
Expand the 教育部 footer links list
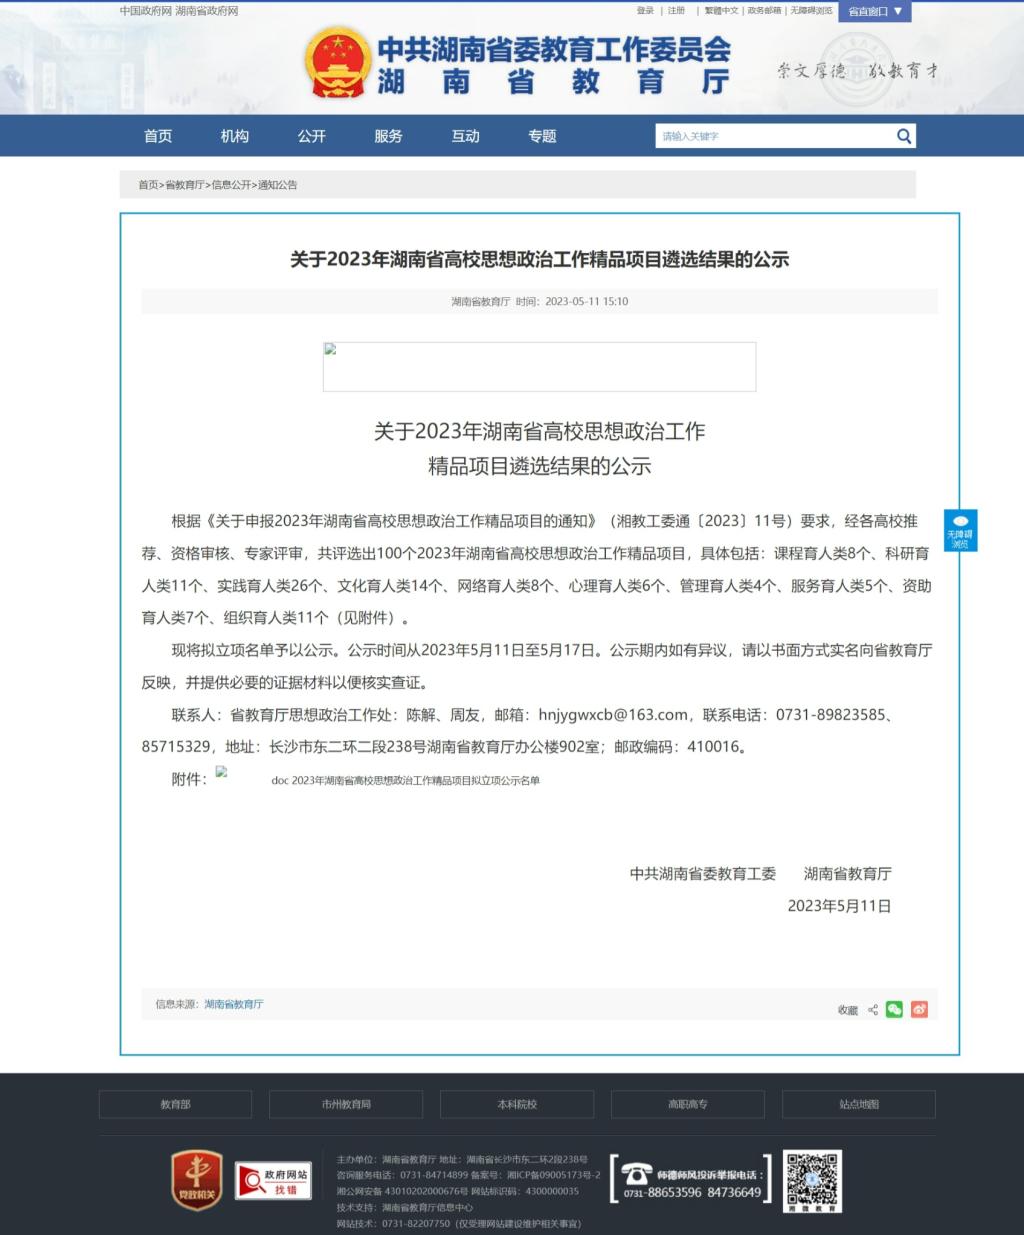click(175, 1104)
